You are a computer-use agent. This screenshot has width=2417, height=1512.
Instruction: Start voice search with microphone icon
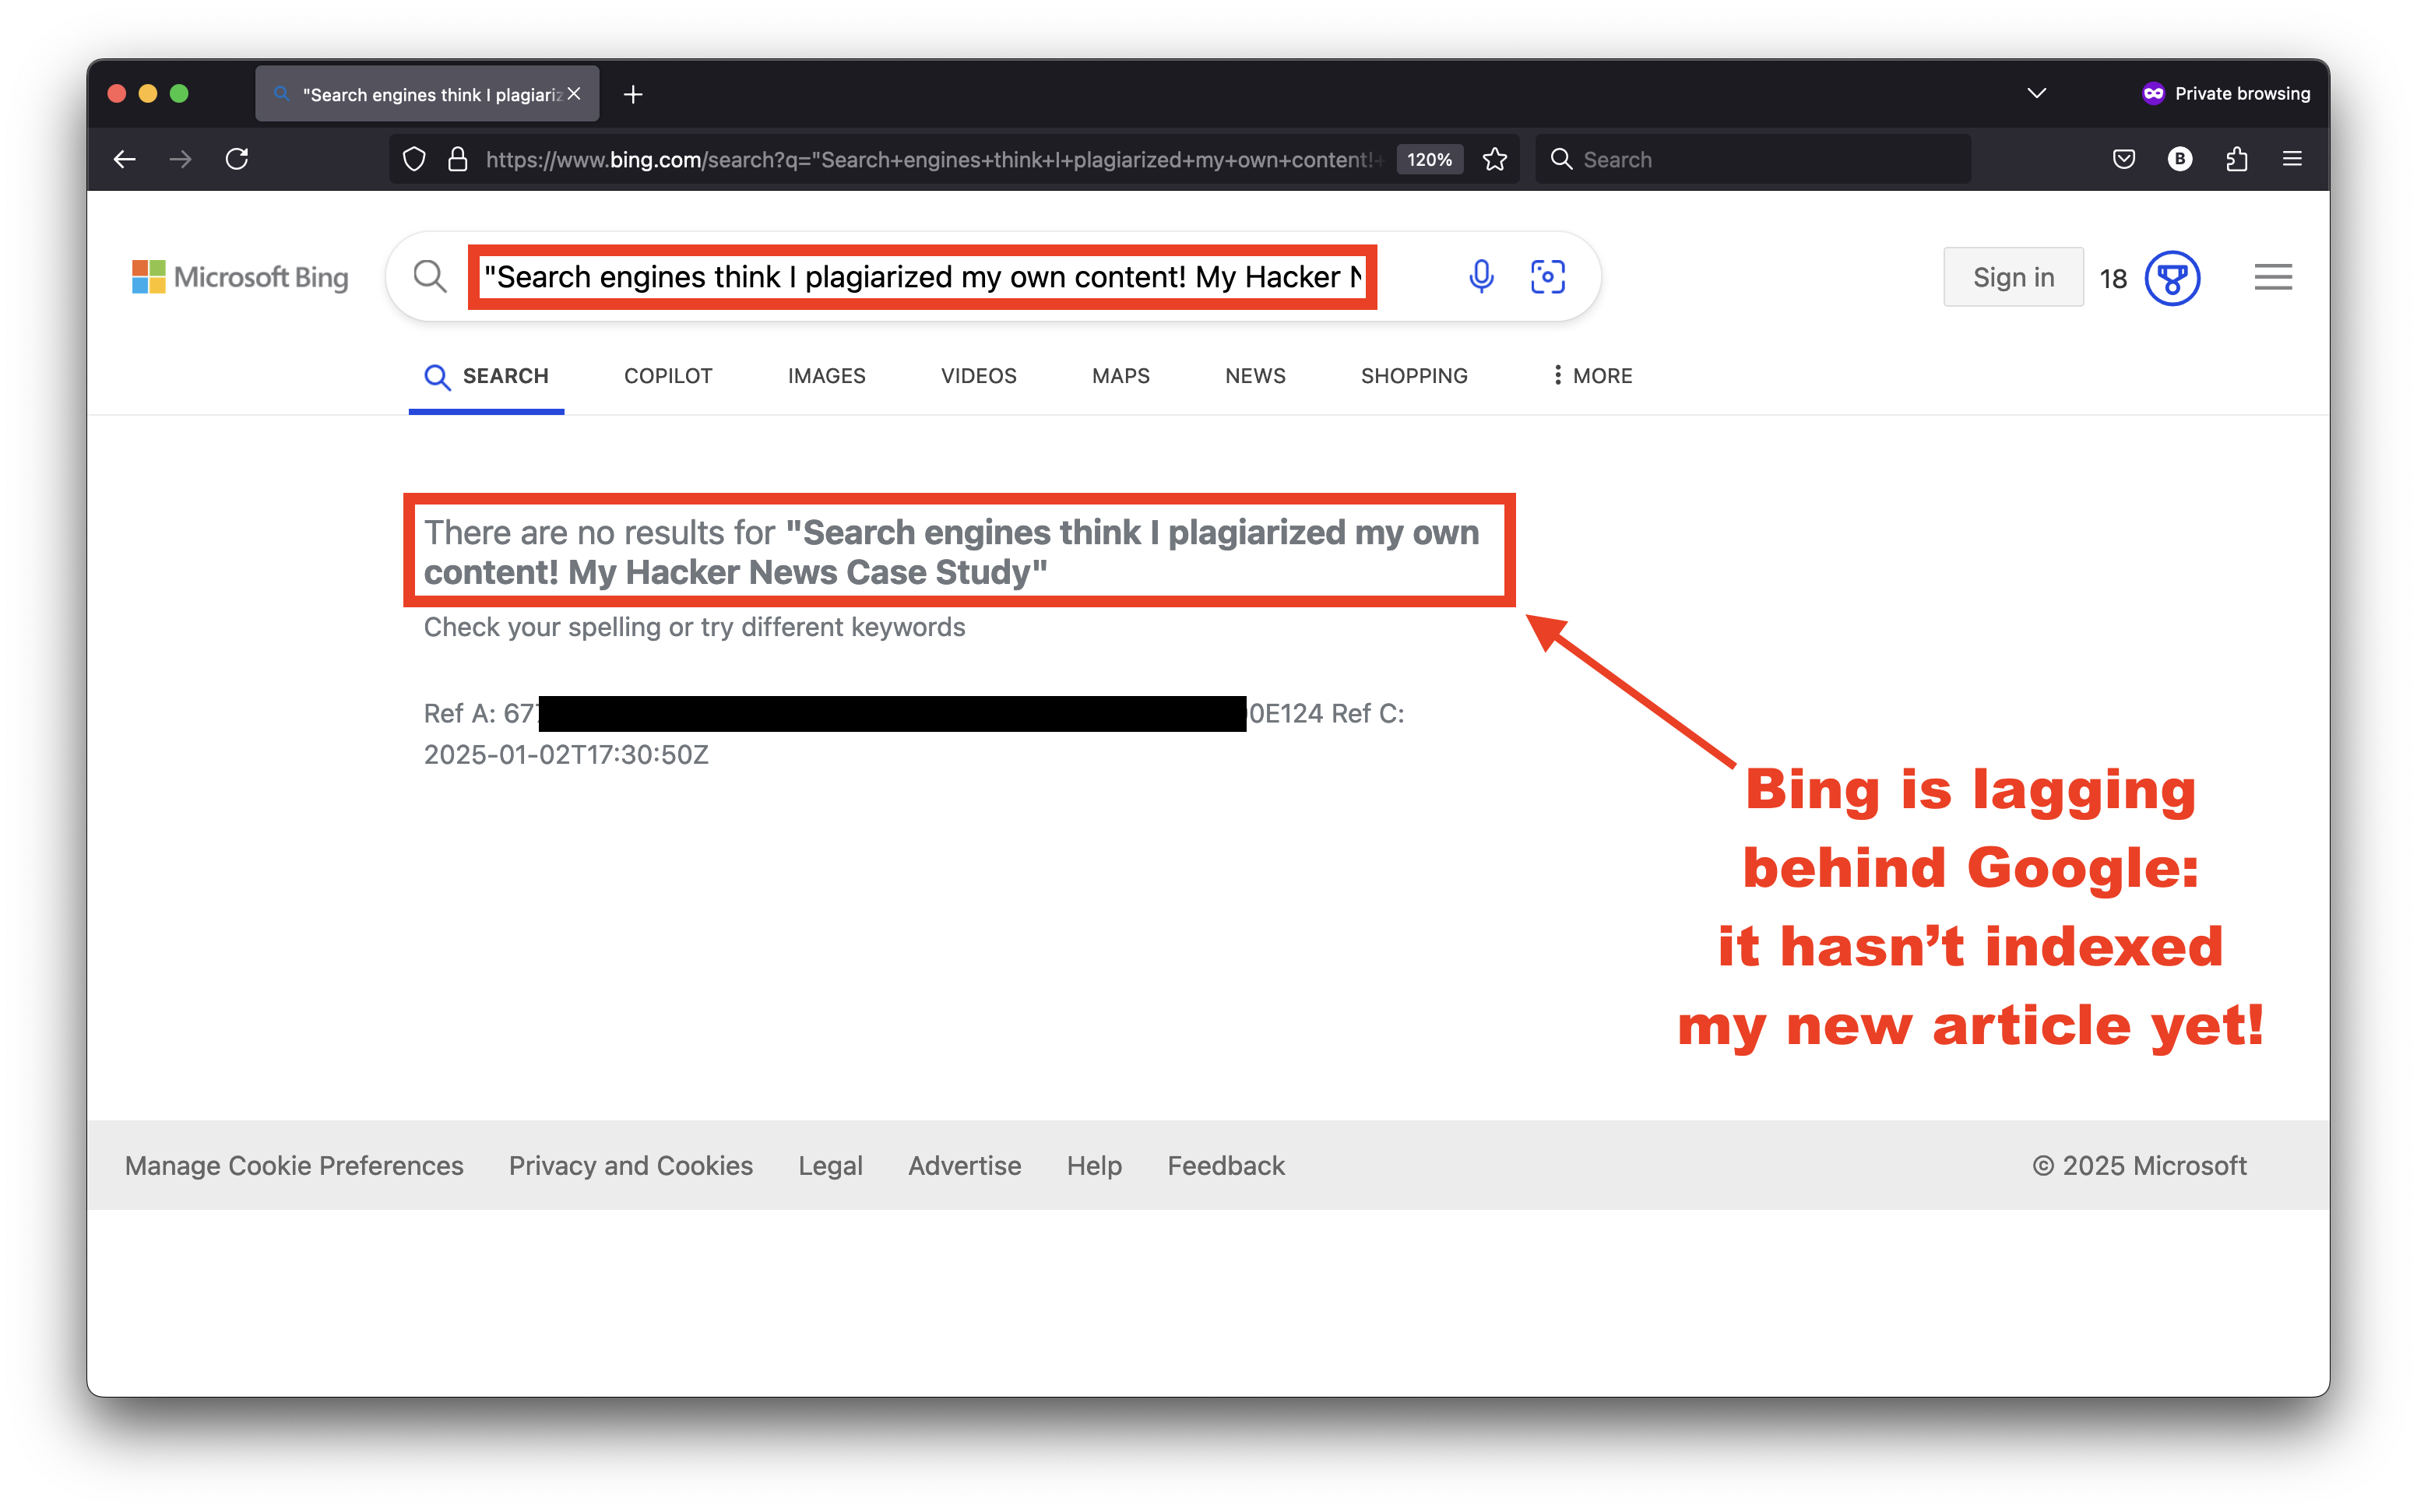click(x=1481, y=276)
